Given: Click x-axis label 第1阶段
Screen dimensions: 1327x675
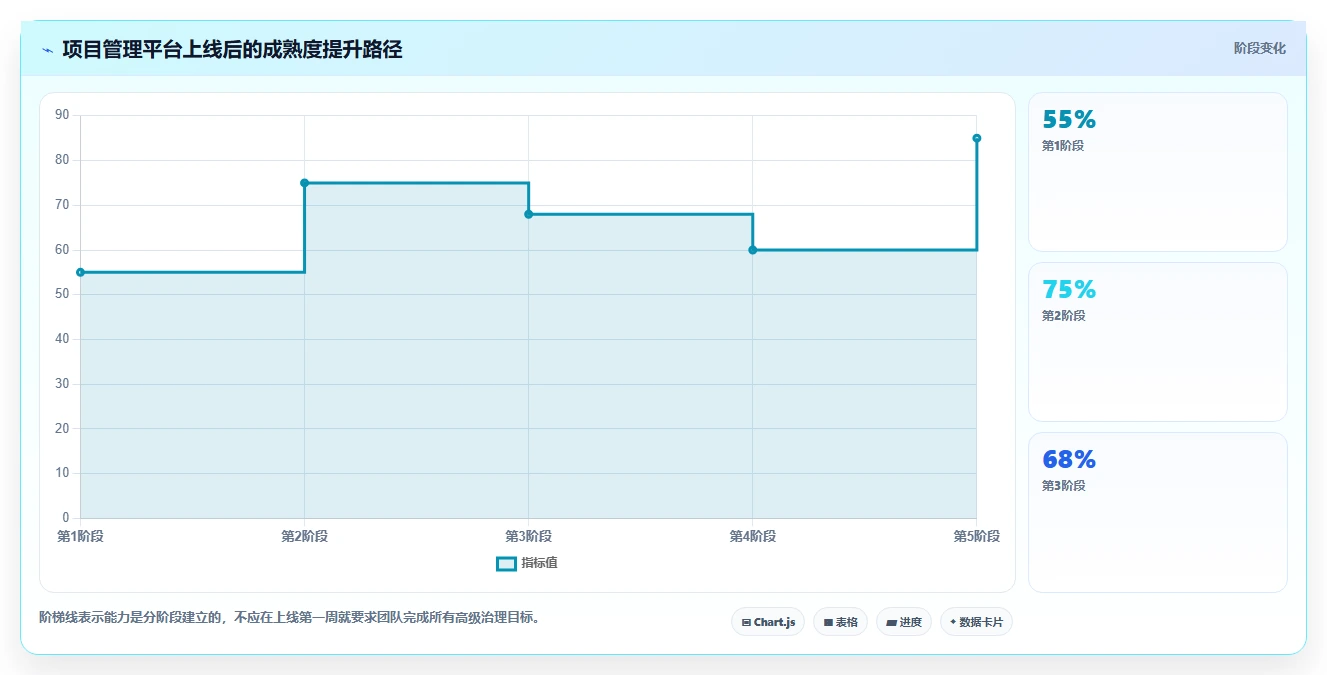Looking at the screenshot, I should pyautogui.click(x=80, y=537).
